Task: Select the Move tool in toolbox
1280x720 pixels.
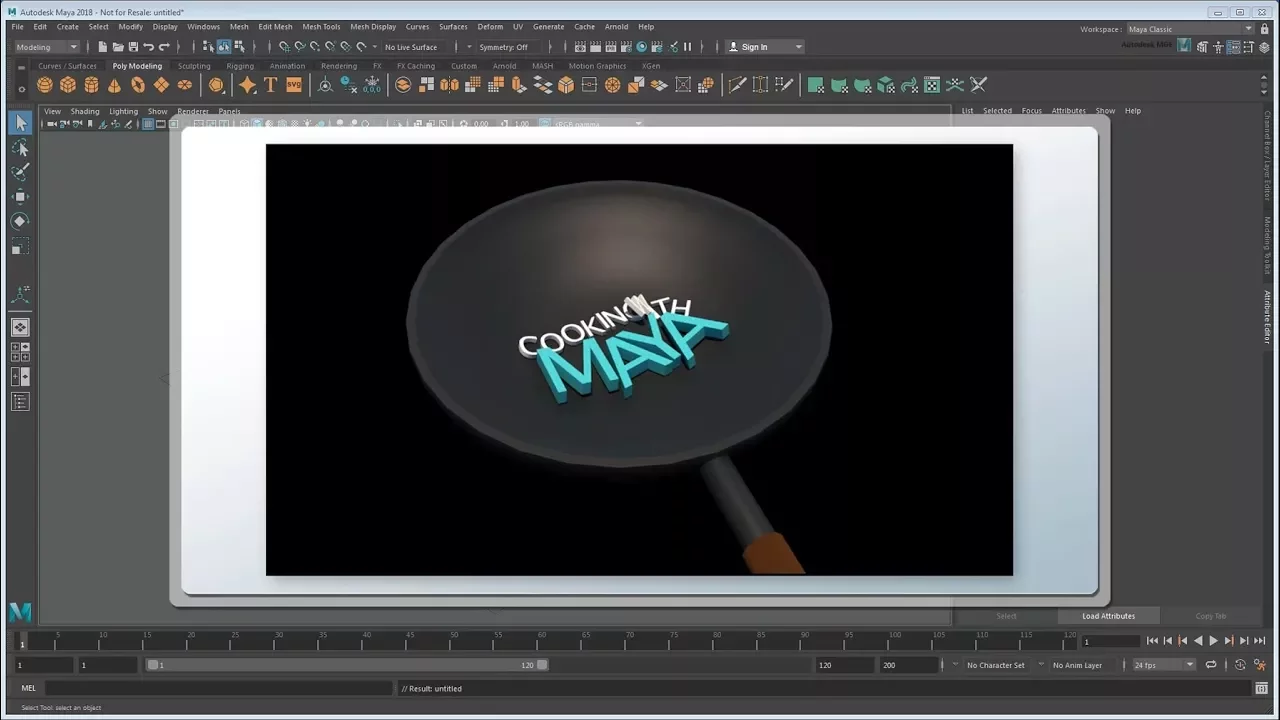Action: 21,197
